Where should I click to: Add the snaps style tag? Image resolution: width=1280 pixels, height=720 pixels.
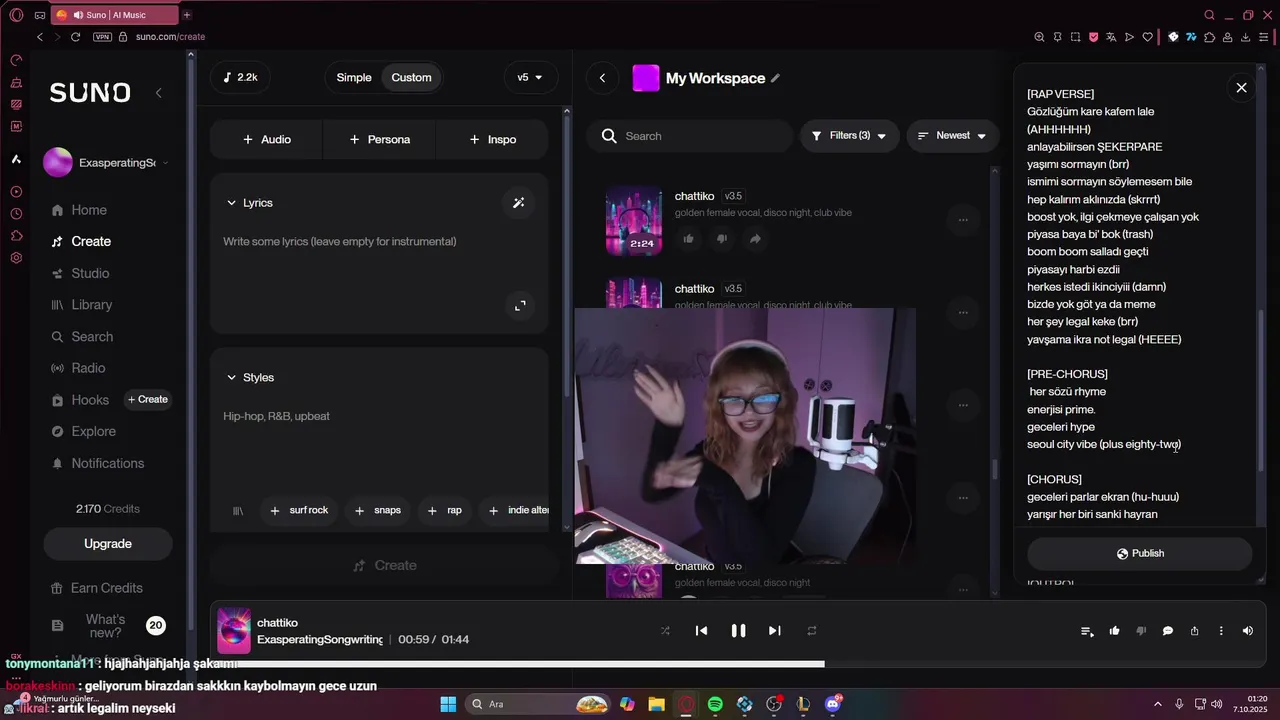pos(377,510)
